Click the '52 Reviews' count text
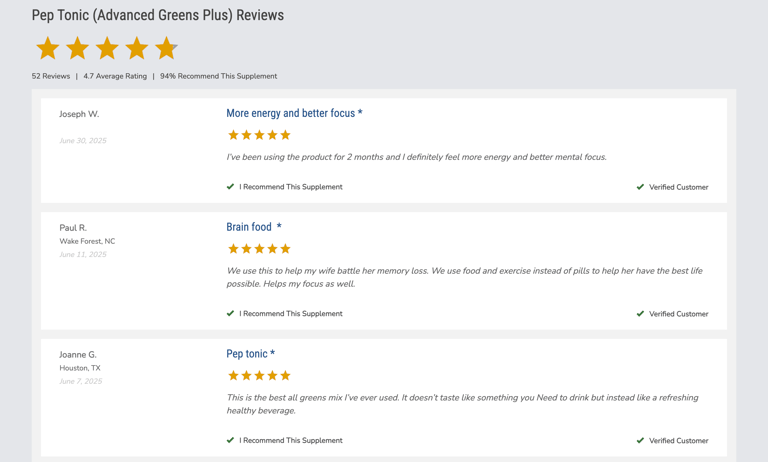This screenshot has height=462, width=768. click(51, 76)
